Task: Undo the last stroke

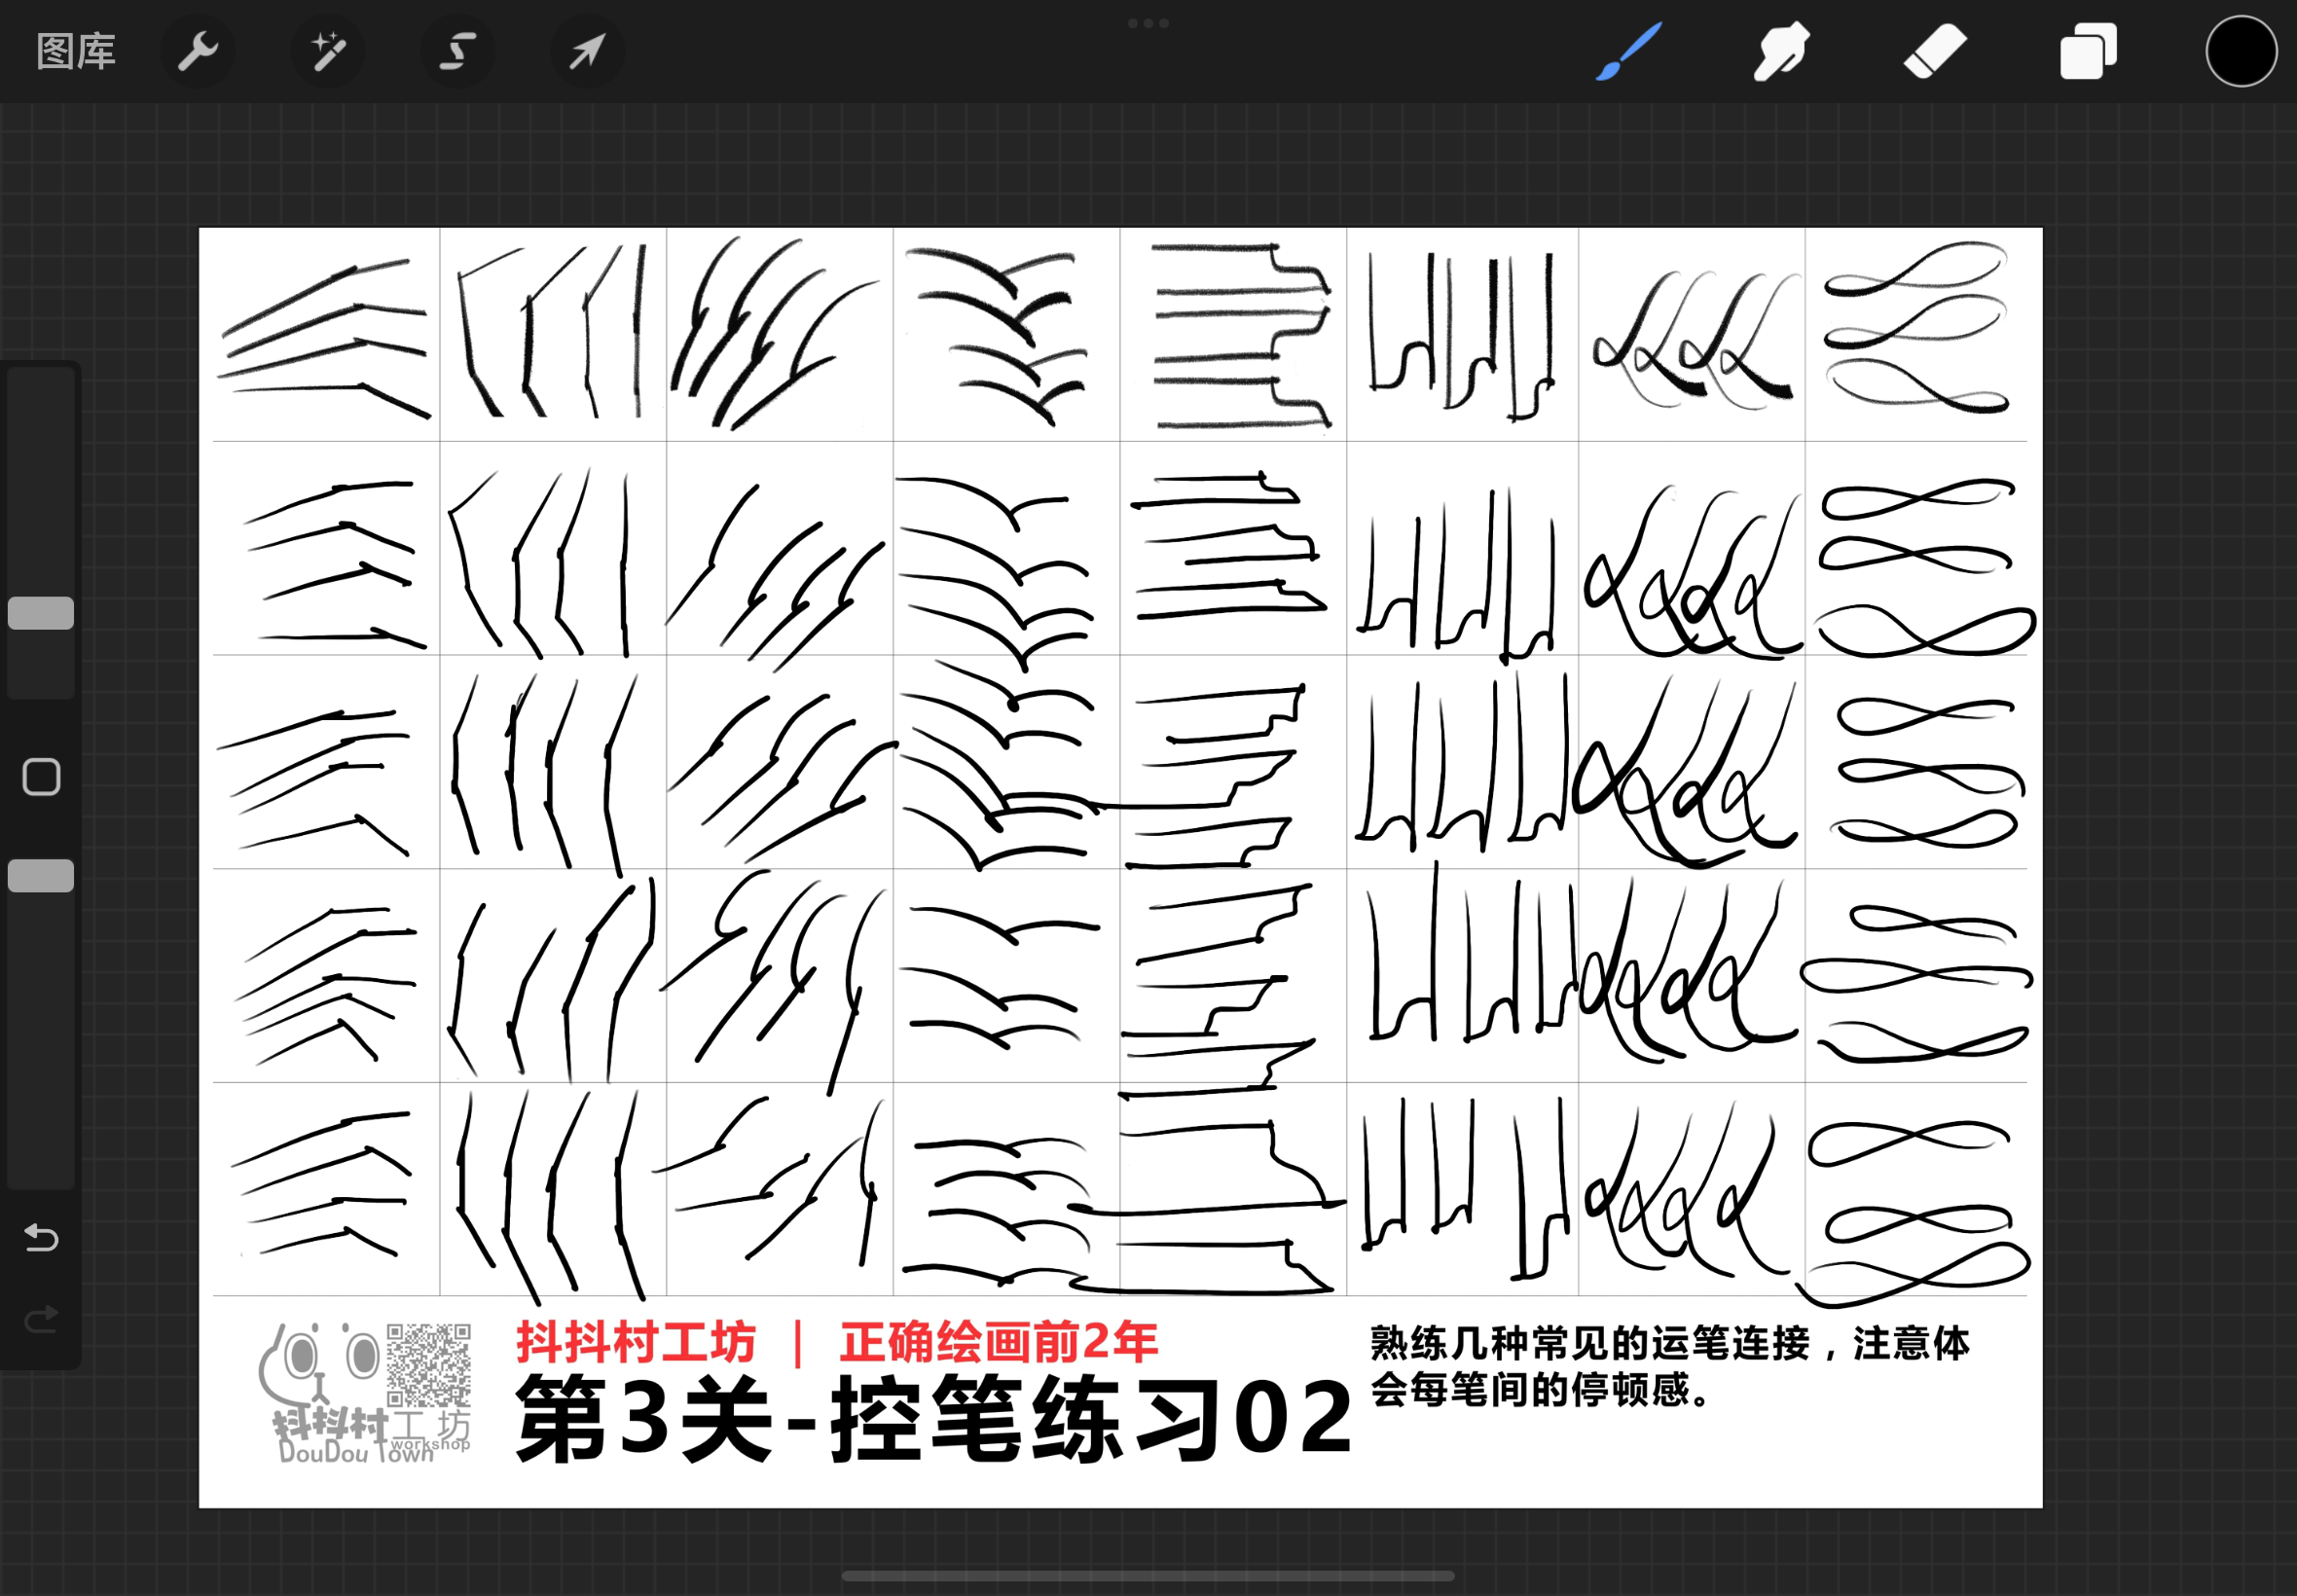Action: (x=41, y=1238)
